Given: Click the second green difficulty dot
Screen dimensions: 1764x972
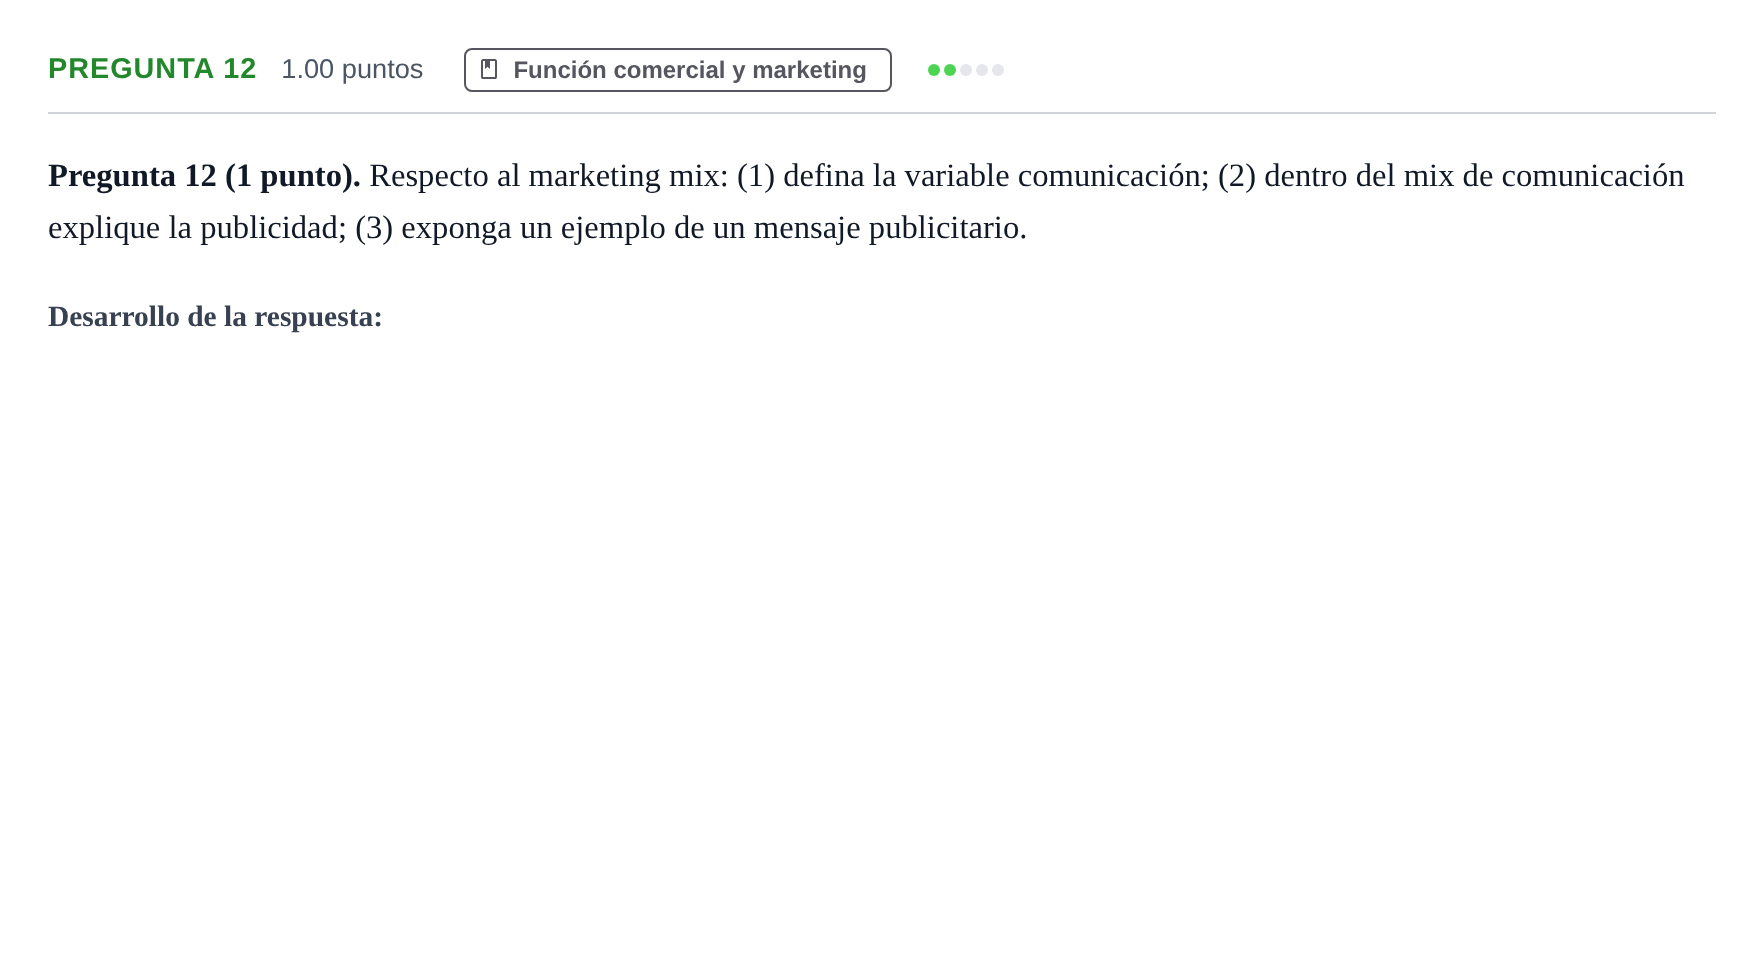Looking at the screenshot, I should (950, 70).
